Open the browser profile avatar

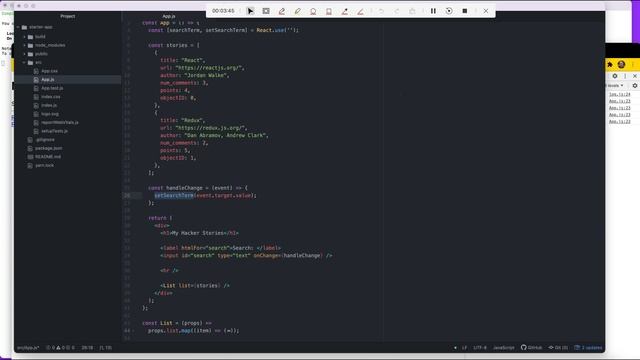coord(621,64)
